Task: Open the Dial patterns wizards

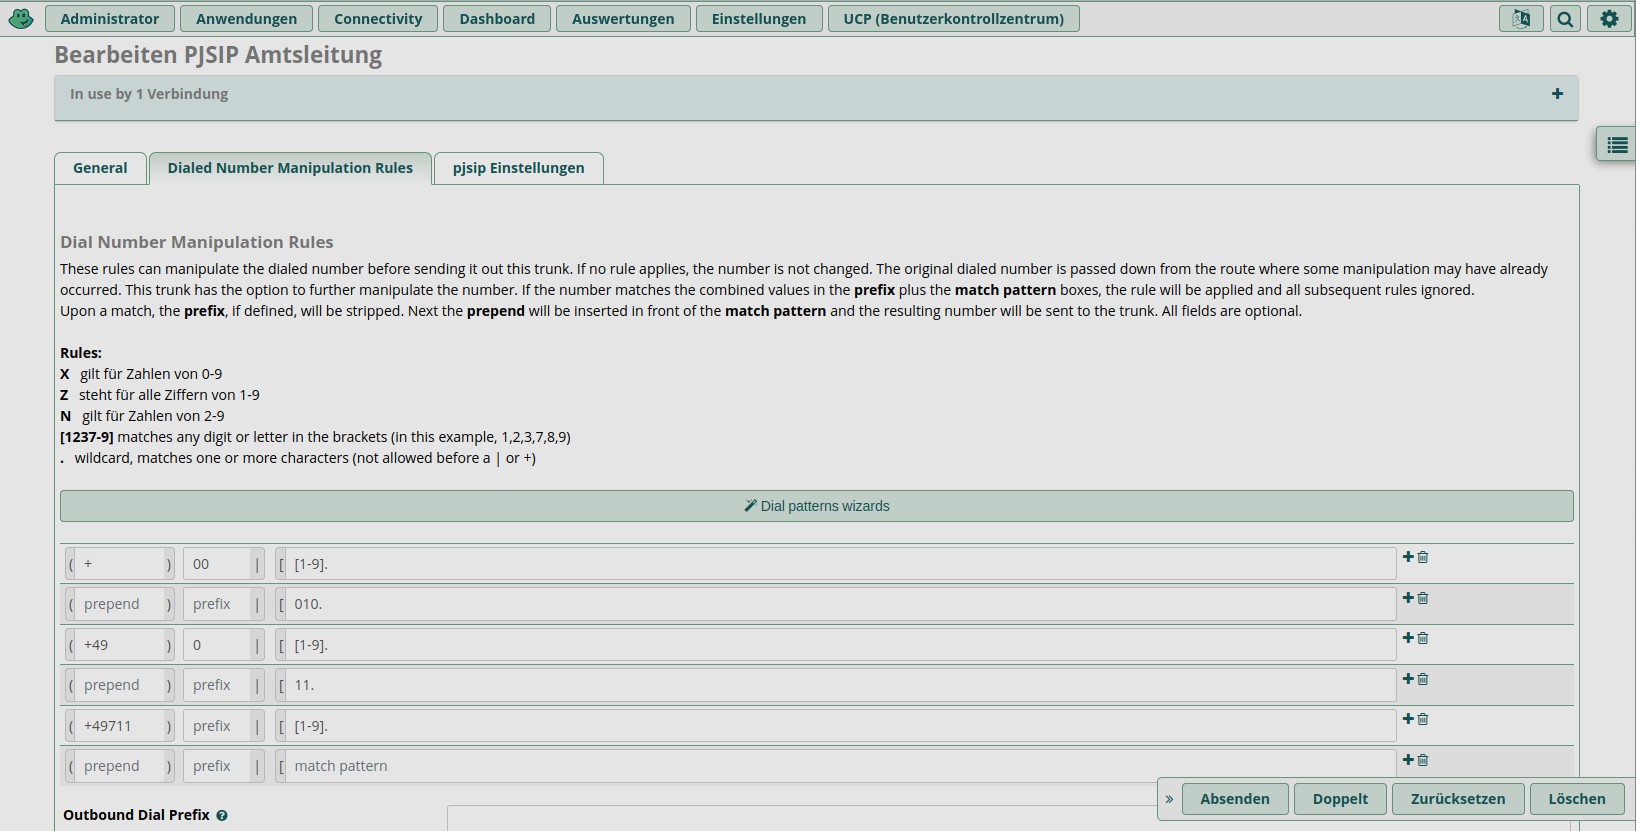Action: (x=816, y=506)
